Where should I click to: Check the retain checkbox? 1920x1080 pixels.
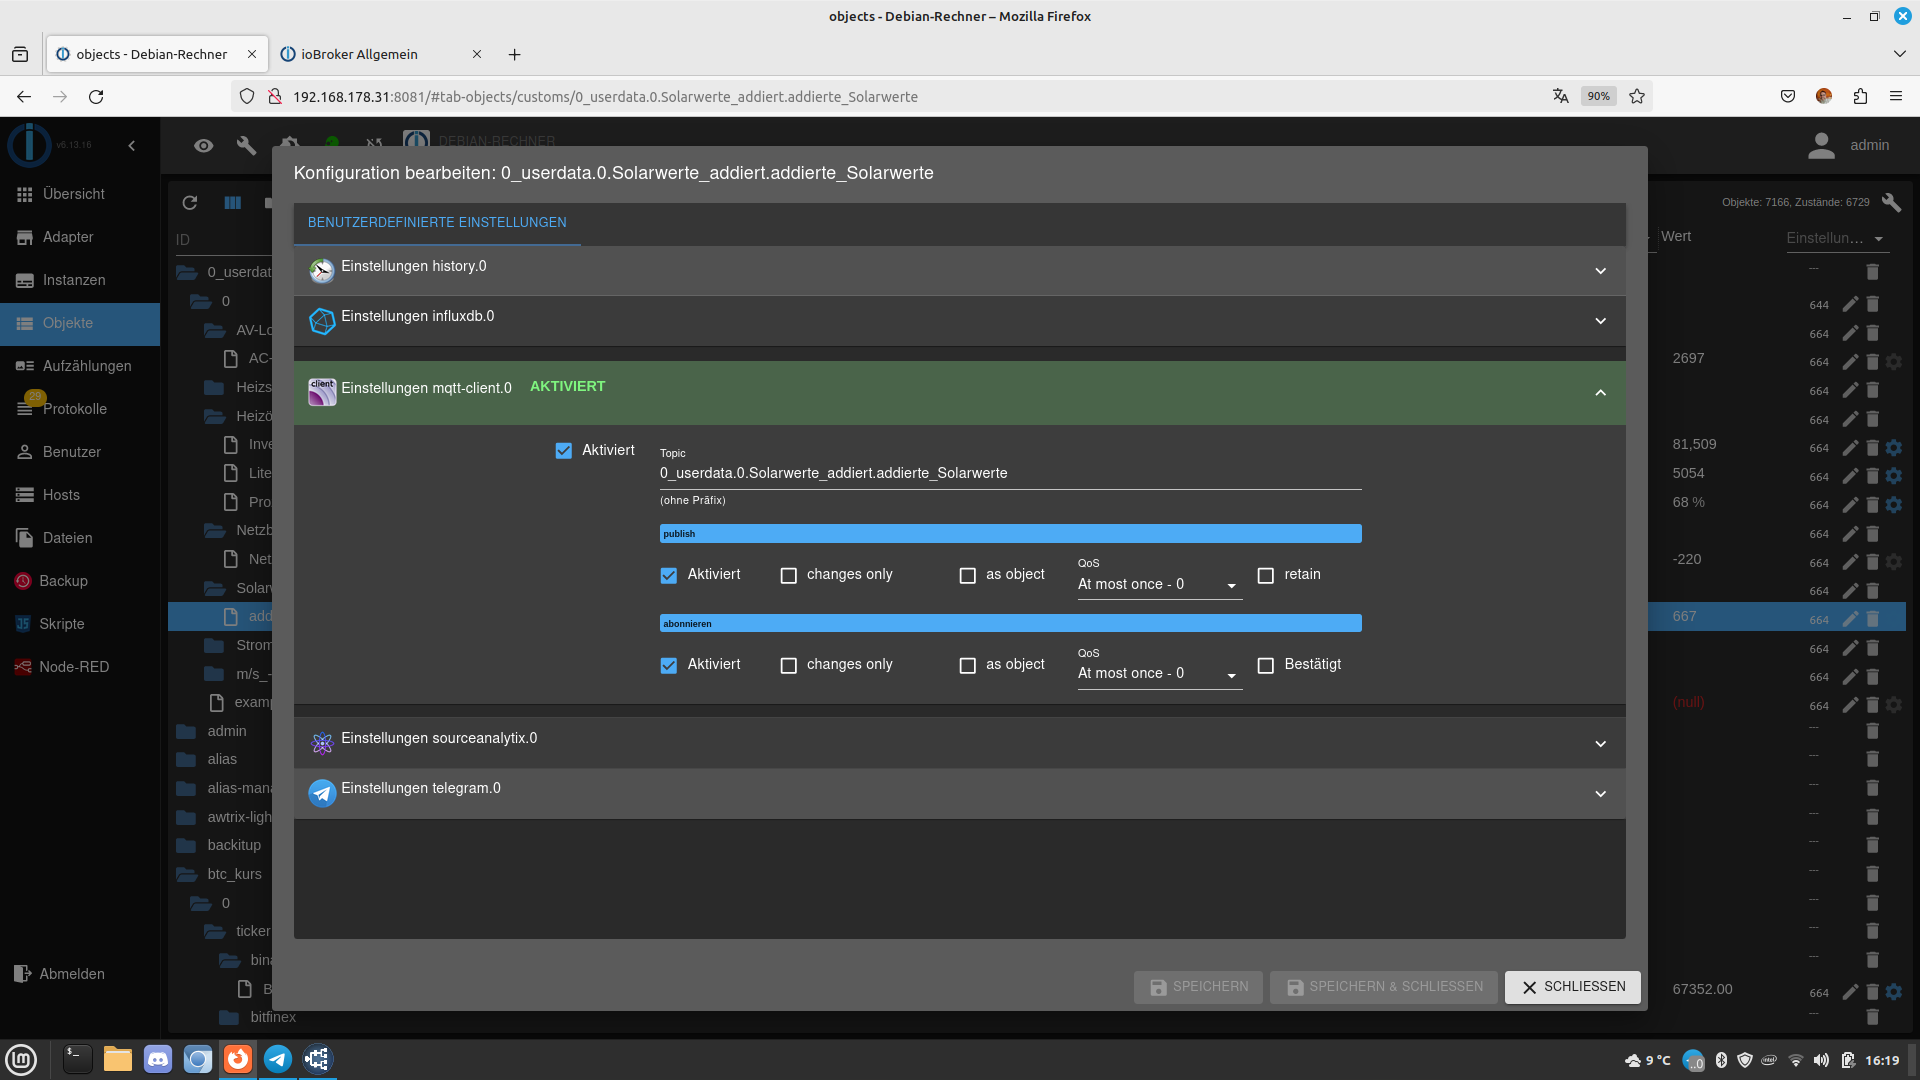click(x=1266, y=576)
